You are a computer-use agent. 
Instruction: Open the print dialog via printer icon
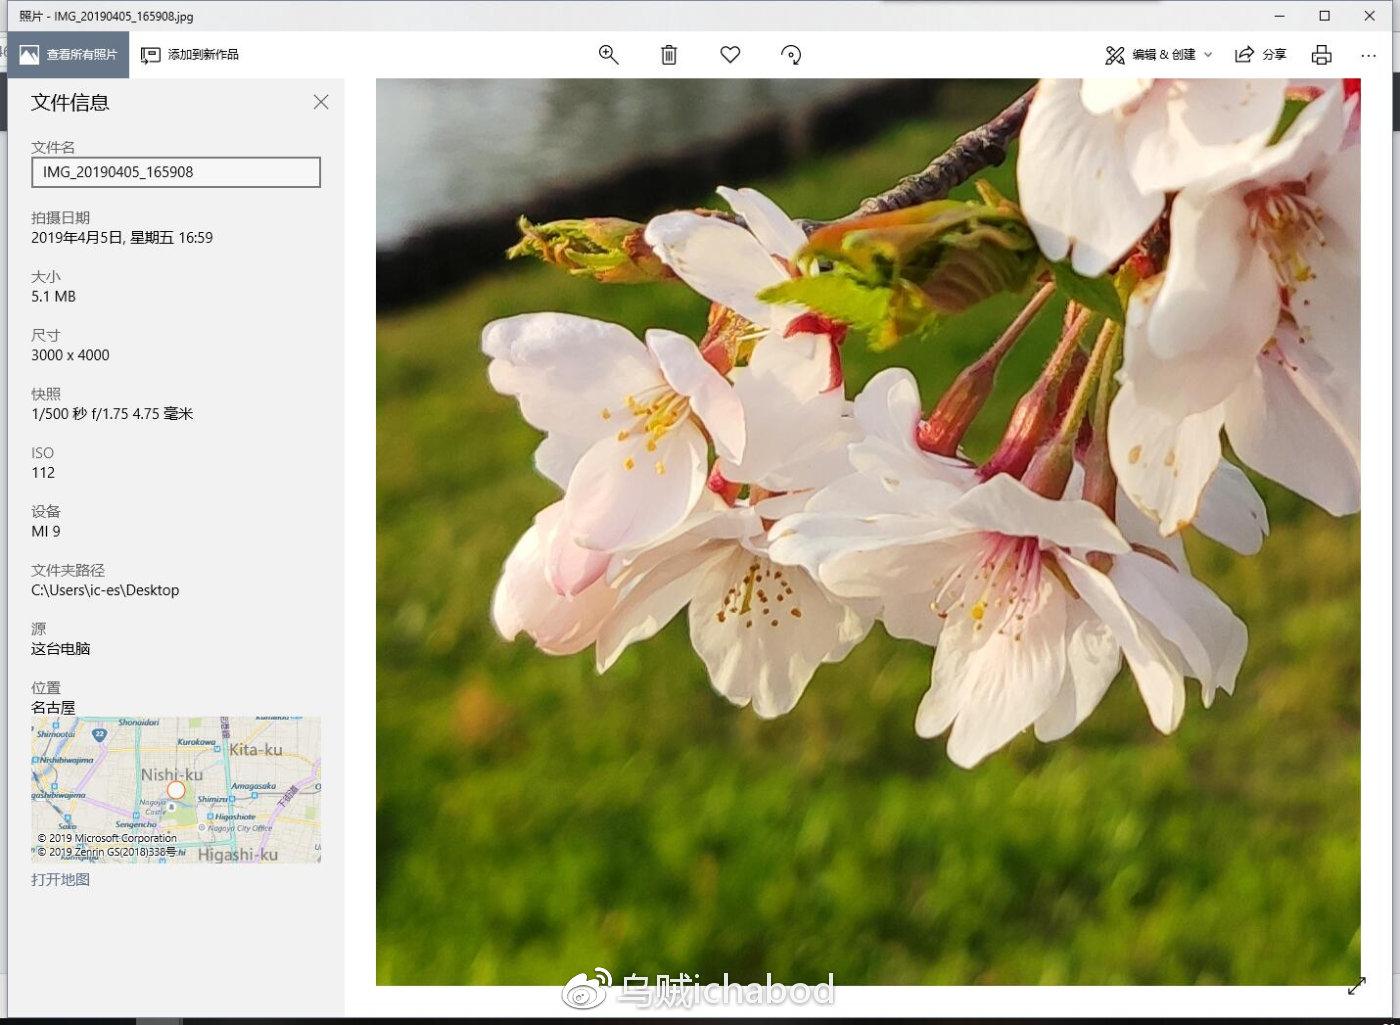coord(1321,55)
